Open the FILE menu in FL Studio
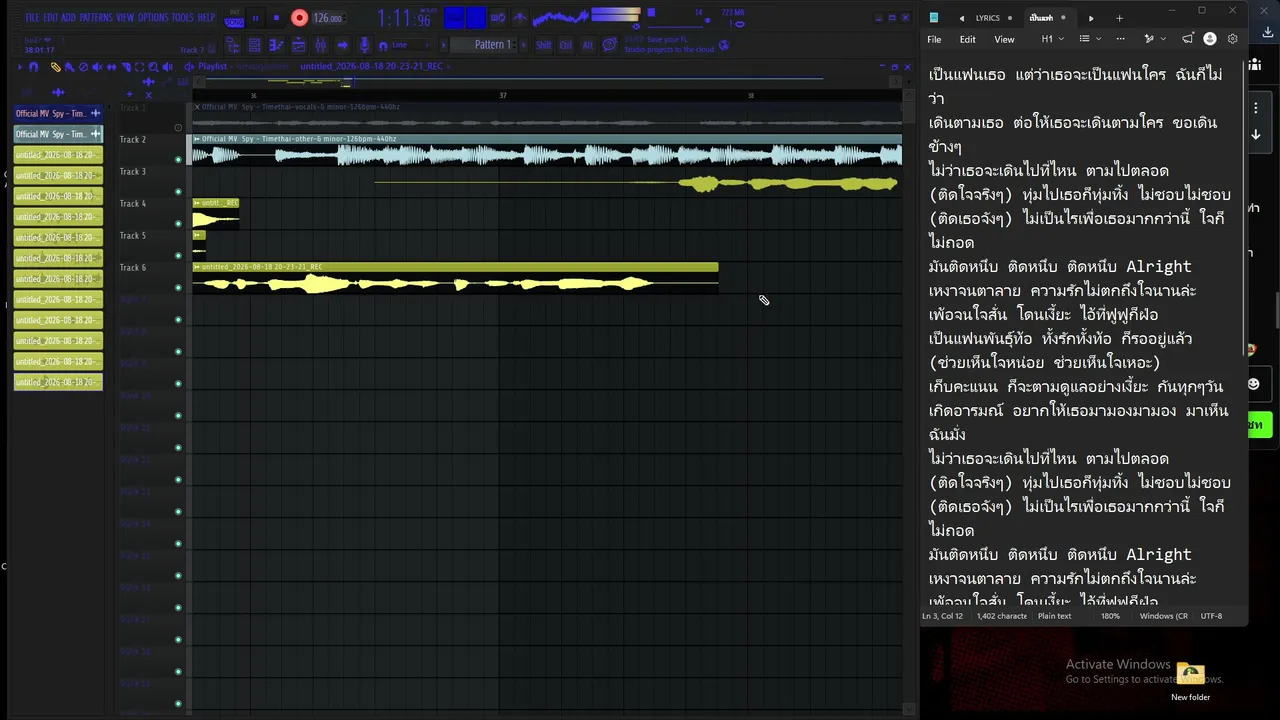The width and height of the screenshot is (1280, 720). pos(32,18)
